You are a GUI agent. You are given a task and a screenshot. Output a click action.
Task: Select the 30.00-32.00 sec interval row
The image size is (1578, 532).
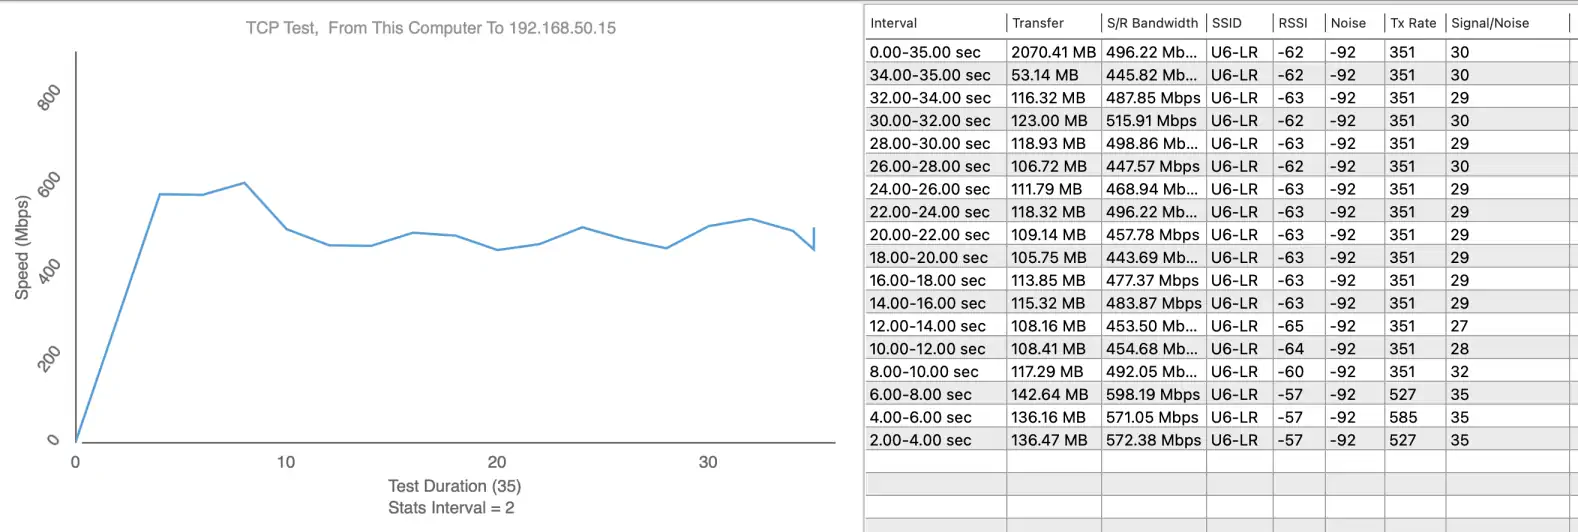(930, 121)
